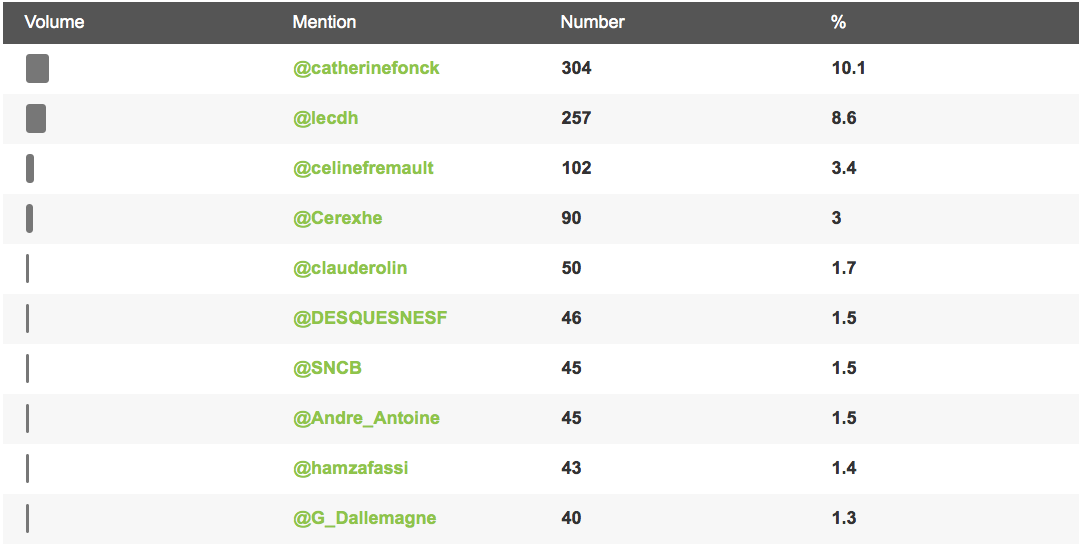The width and height of the screenshot is (1080, 548).
Task: Open the @SNCB mention link
Action: pyautogui.click(x=327, y=368)
